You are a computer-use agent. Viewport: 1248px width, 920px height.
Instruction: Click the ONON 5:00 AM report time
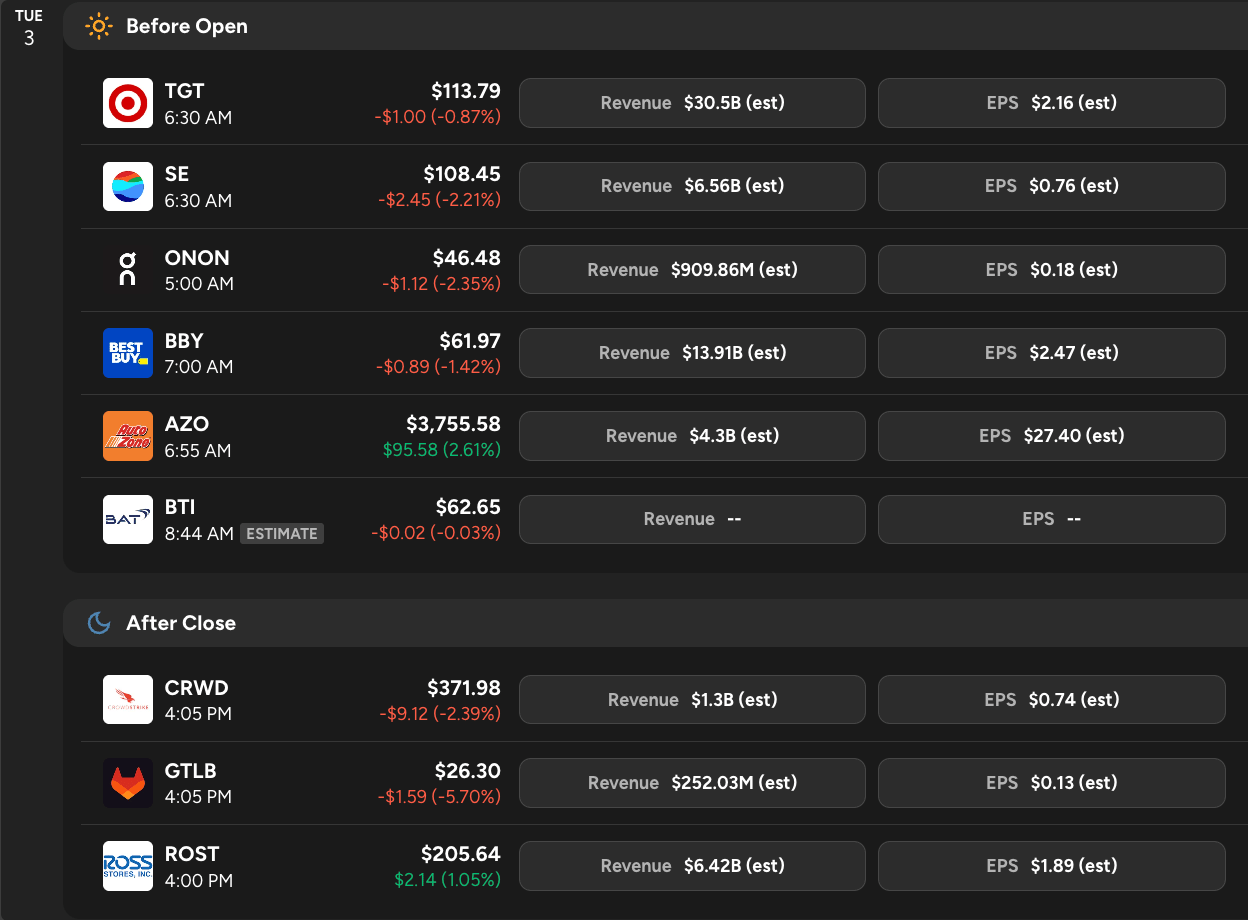tap(199, 284)
